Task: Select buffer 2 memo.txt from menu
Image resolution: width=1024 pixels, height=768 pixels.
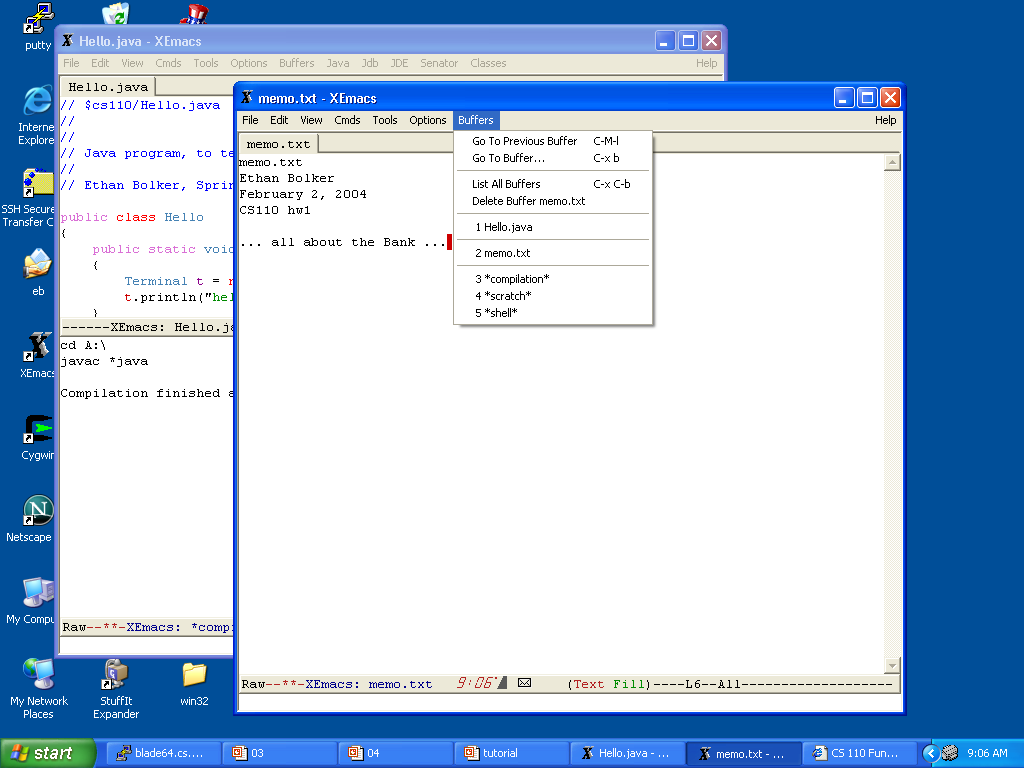Action: (552, 253)
